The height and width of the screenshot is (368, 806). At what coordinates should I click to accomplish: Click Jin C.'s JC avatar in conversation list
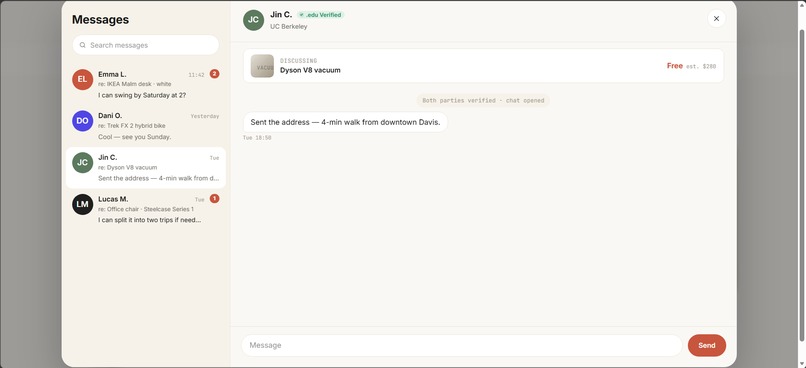[82, 162]
